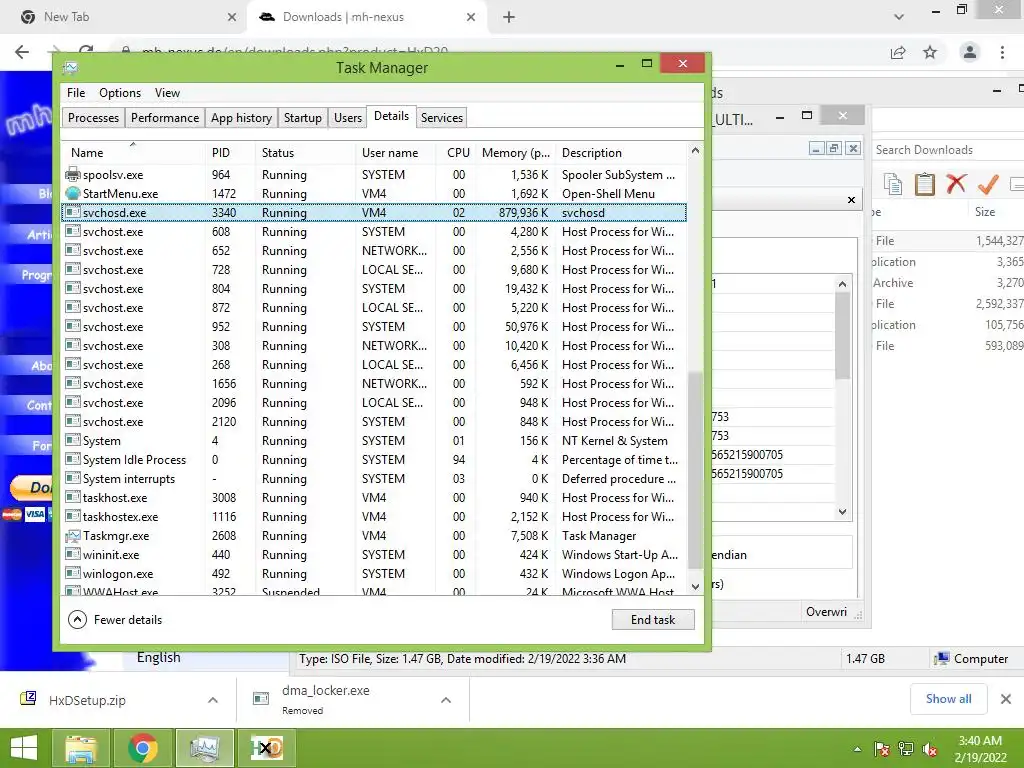Sort by the CPU column header
Viewport: 1024px width, 768px height.
[458, 153]
